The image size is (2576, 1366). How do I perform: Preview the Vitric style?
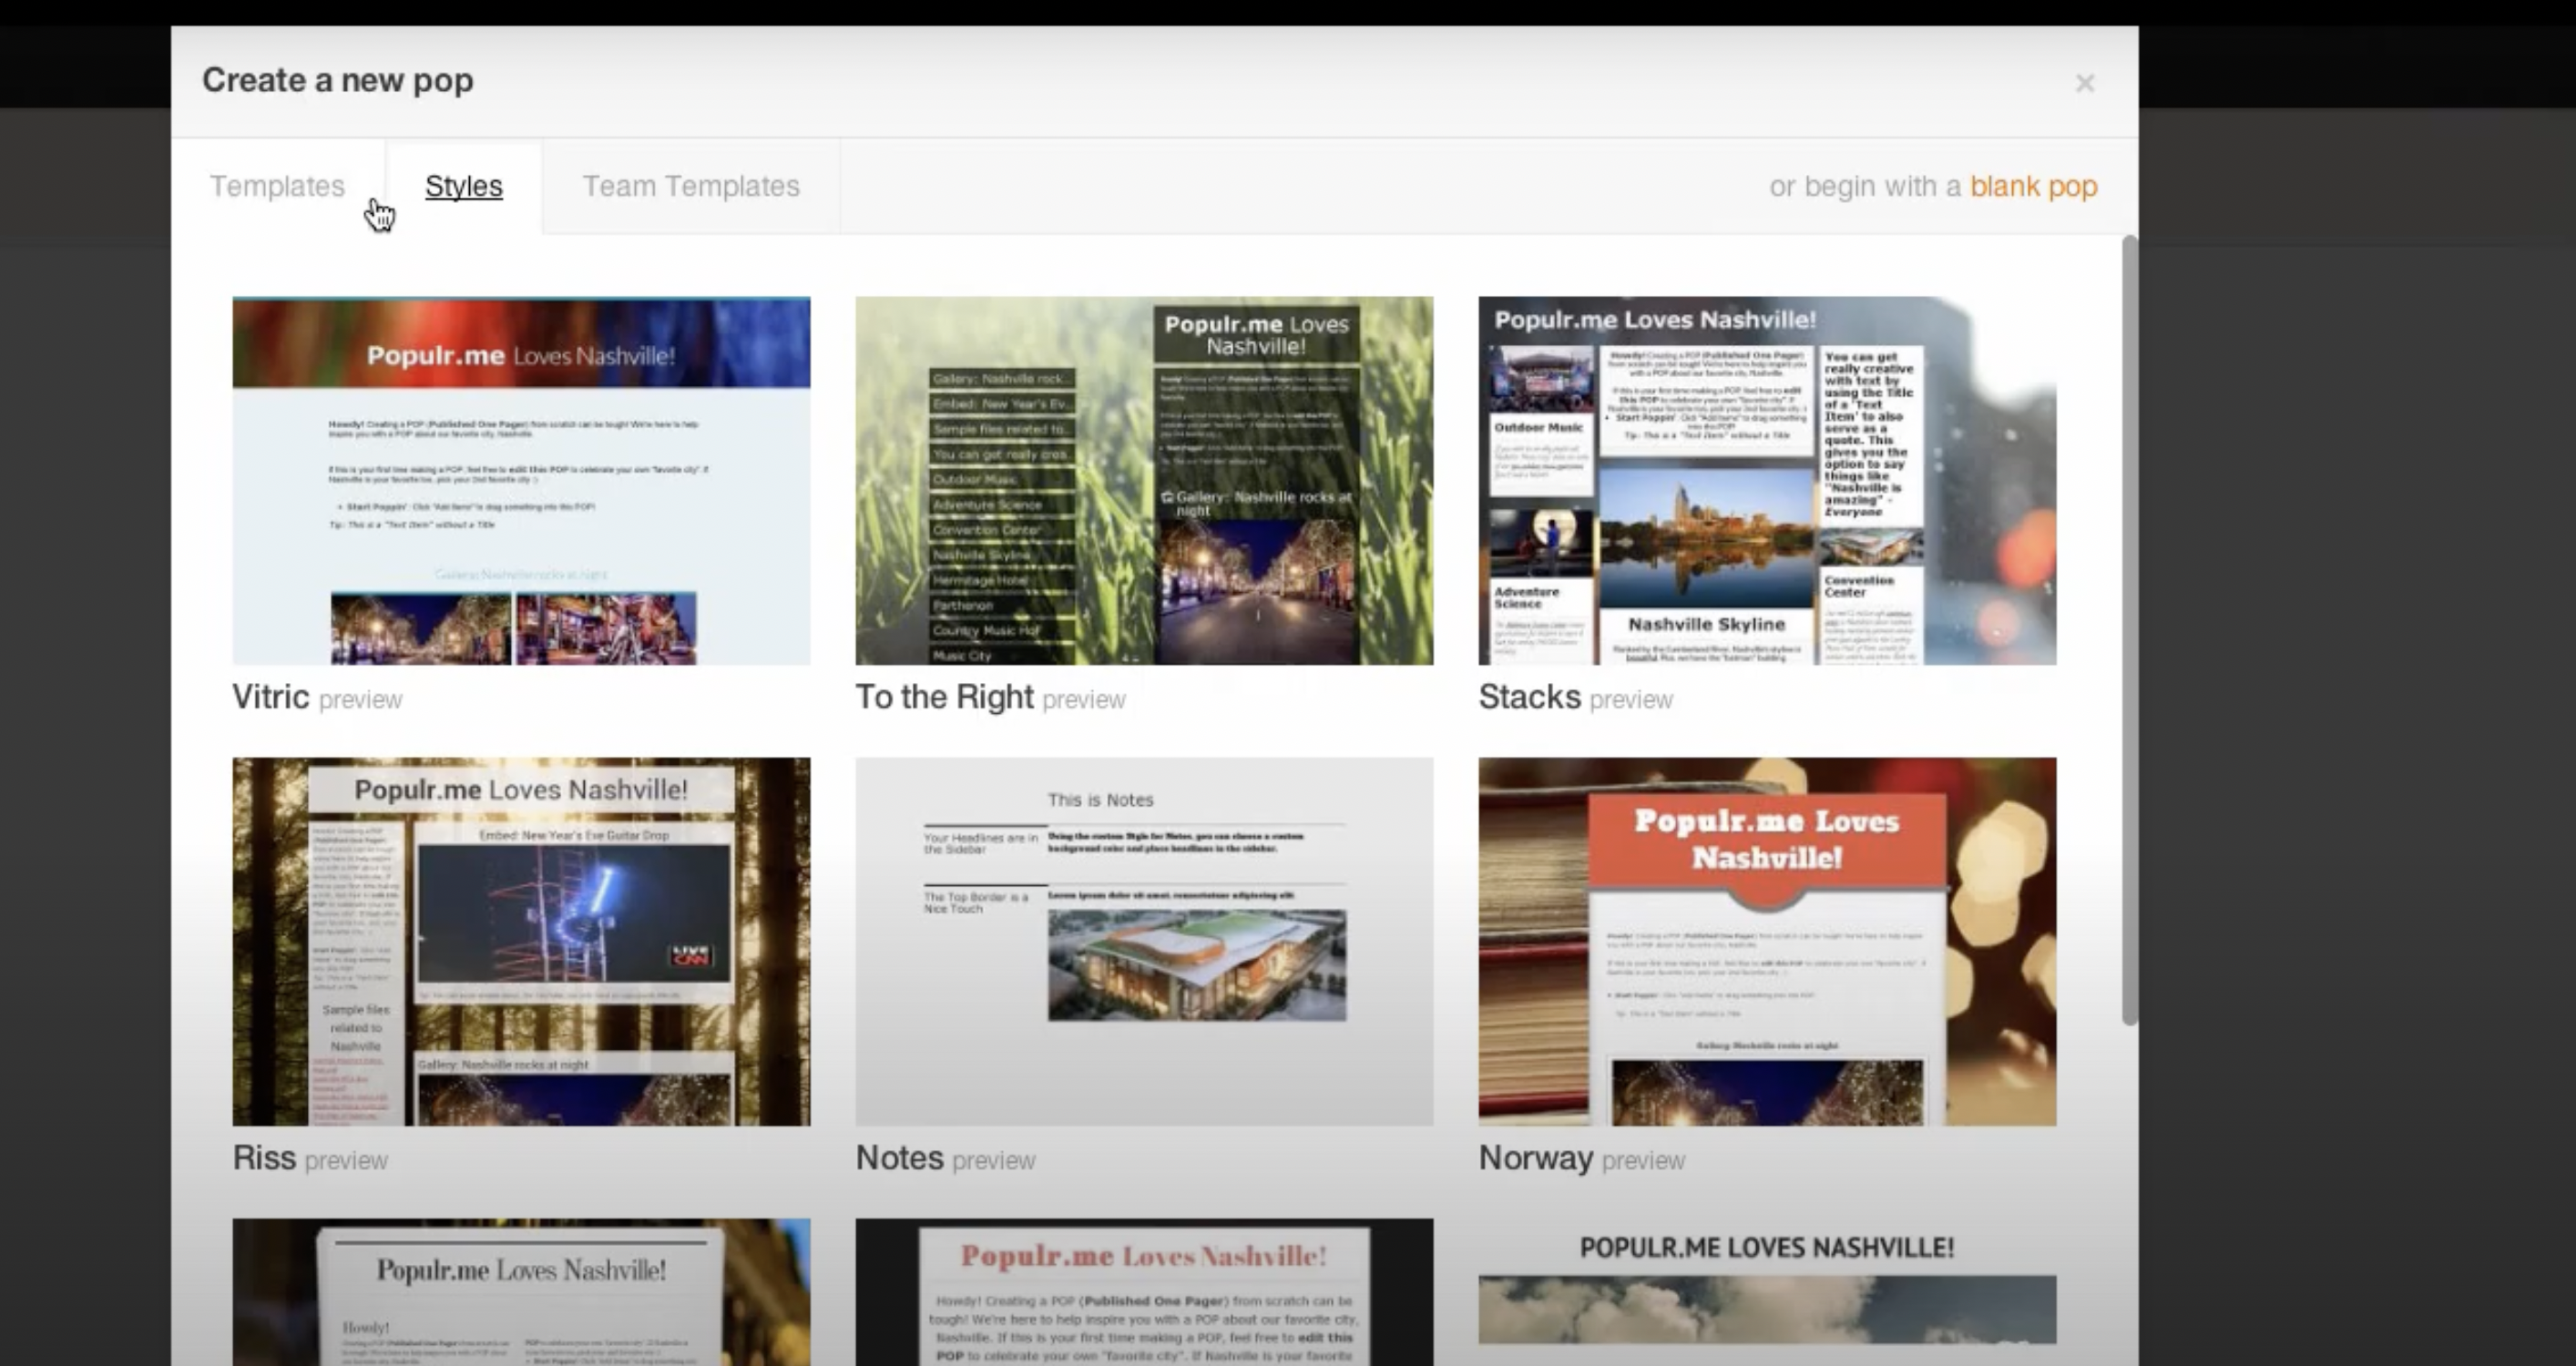click(x=359, y=699)
